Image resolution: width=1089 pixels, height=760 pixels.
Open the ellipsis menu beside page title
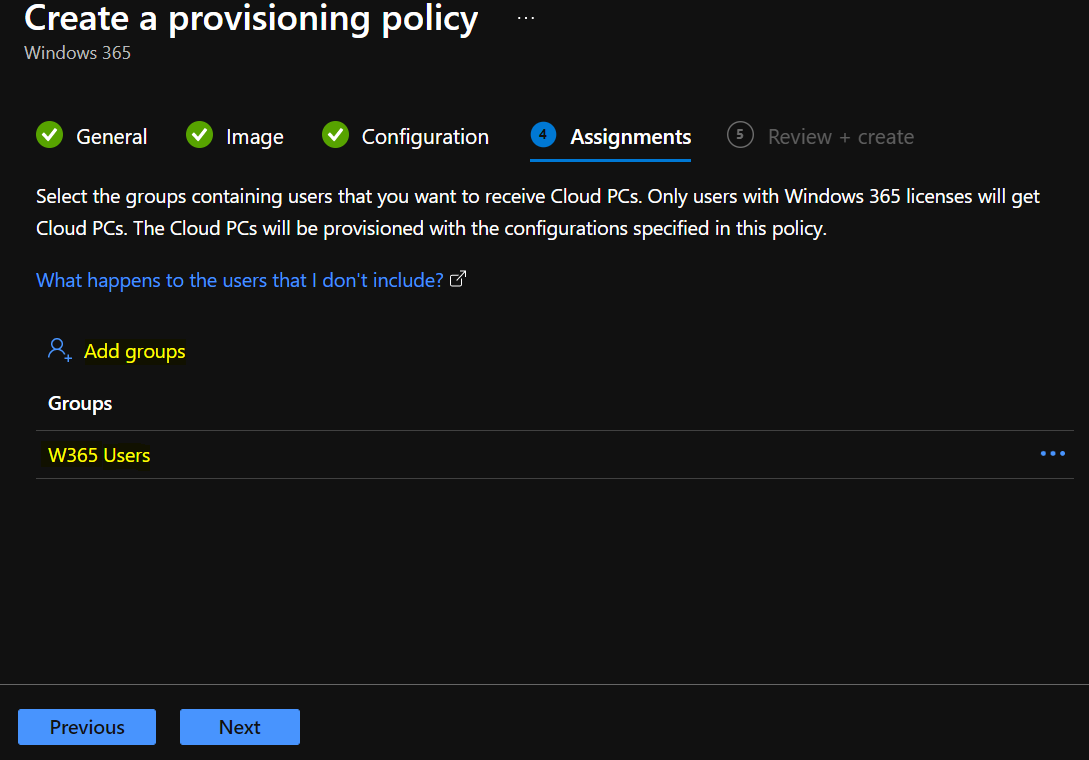coord(526,18)
